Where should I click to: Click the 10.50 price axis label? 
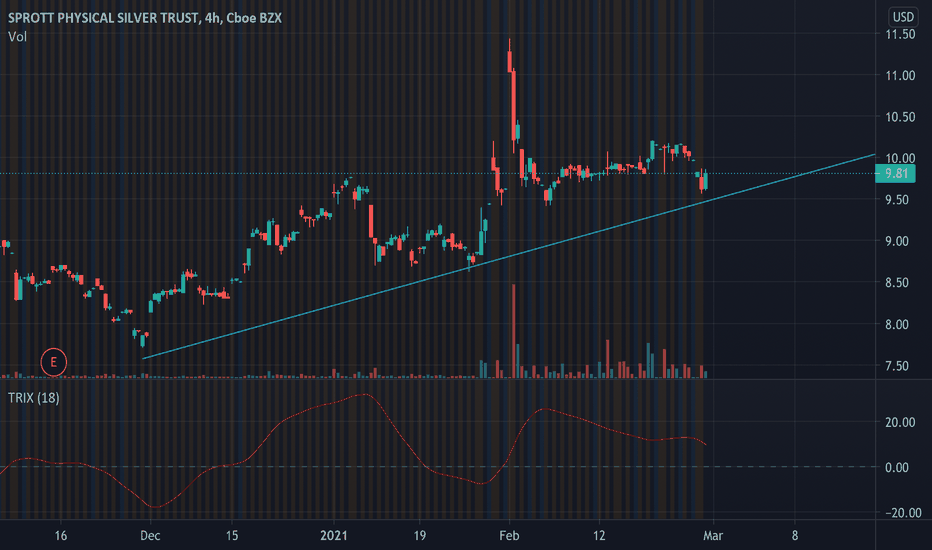900,117
